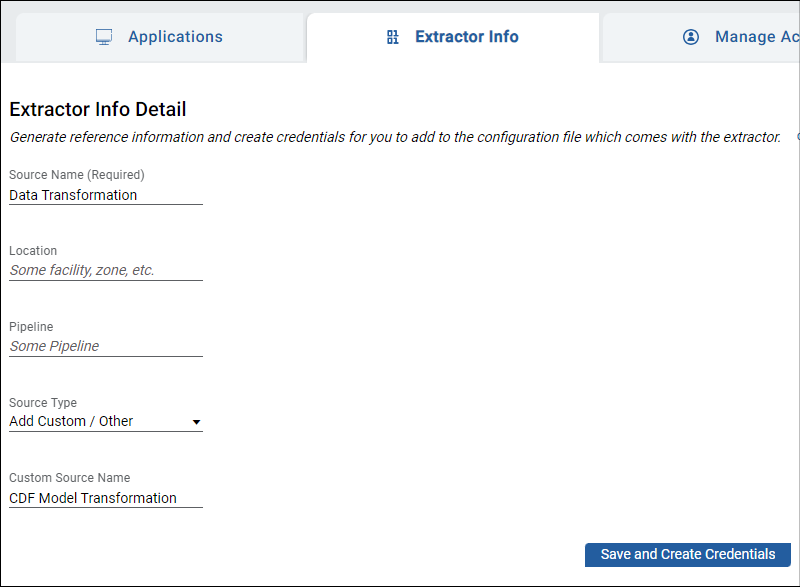Click the Source Type dropdown arrow
This screenshot has width=800, height=587.
coord(196,423)
